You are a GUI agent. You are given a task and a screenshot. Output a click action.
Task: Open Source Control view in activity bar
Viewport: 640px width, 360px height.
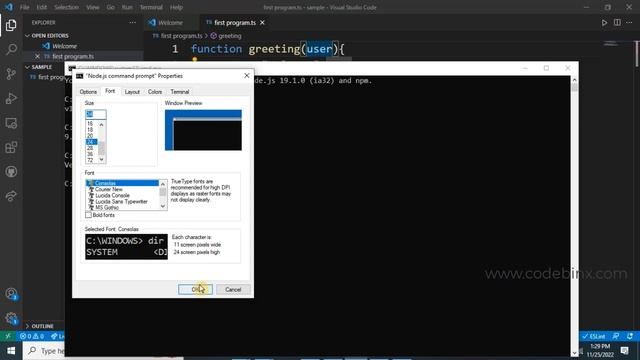click(11, 74)
